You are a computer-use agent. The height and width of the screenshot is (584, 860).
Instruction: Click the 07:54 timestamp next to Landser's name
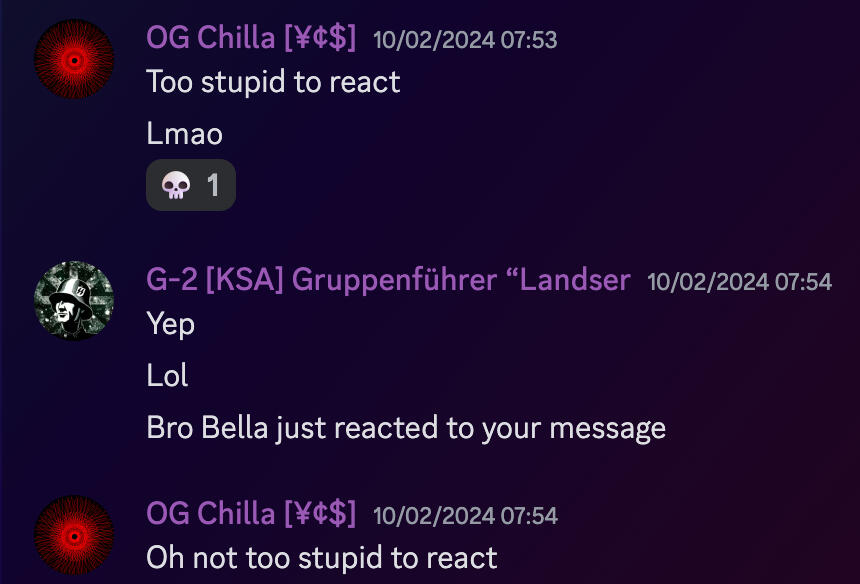click(x=739, y=282)
